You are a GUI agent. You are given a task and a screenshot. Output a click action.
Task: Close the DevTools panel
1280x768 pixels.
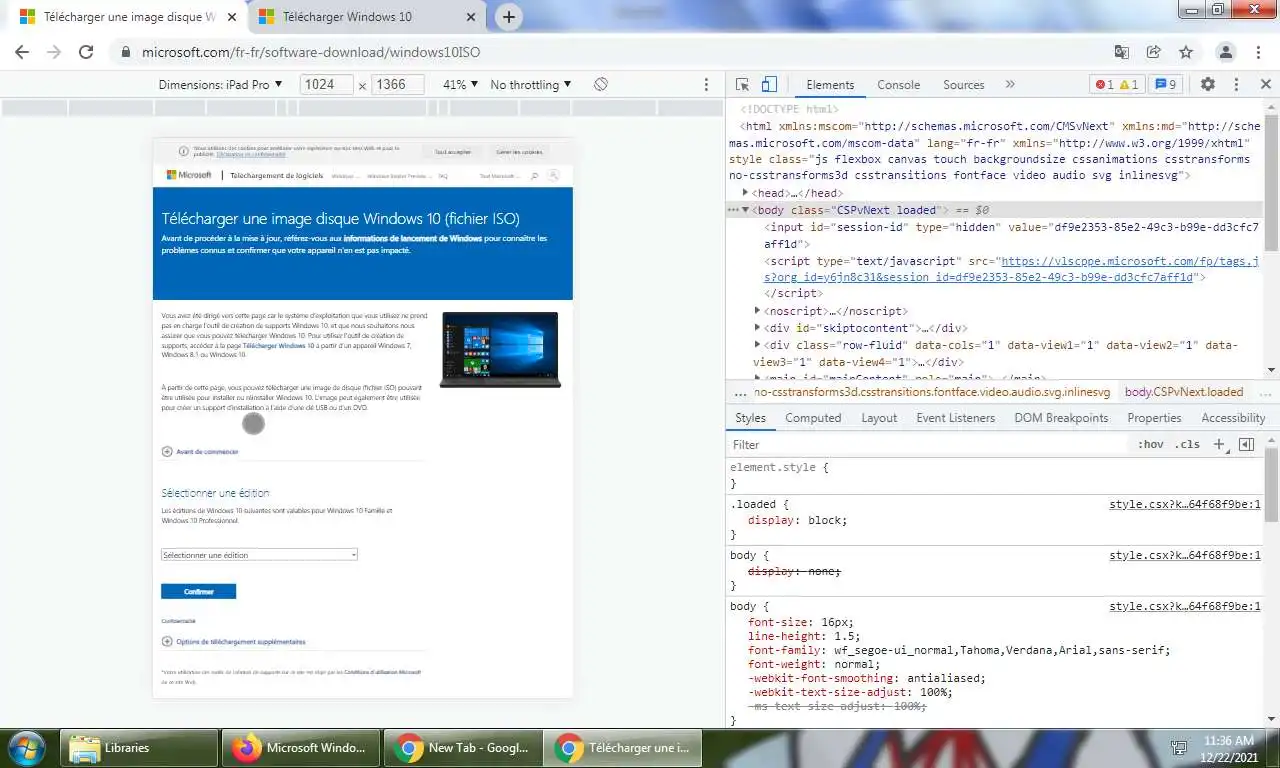(1265, 85)
